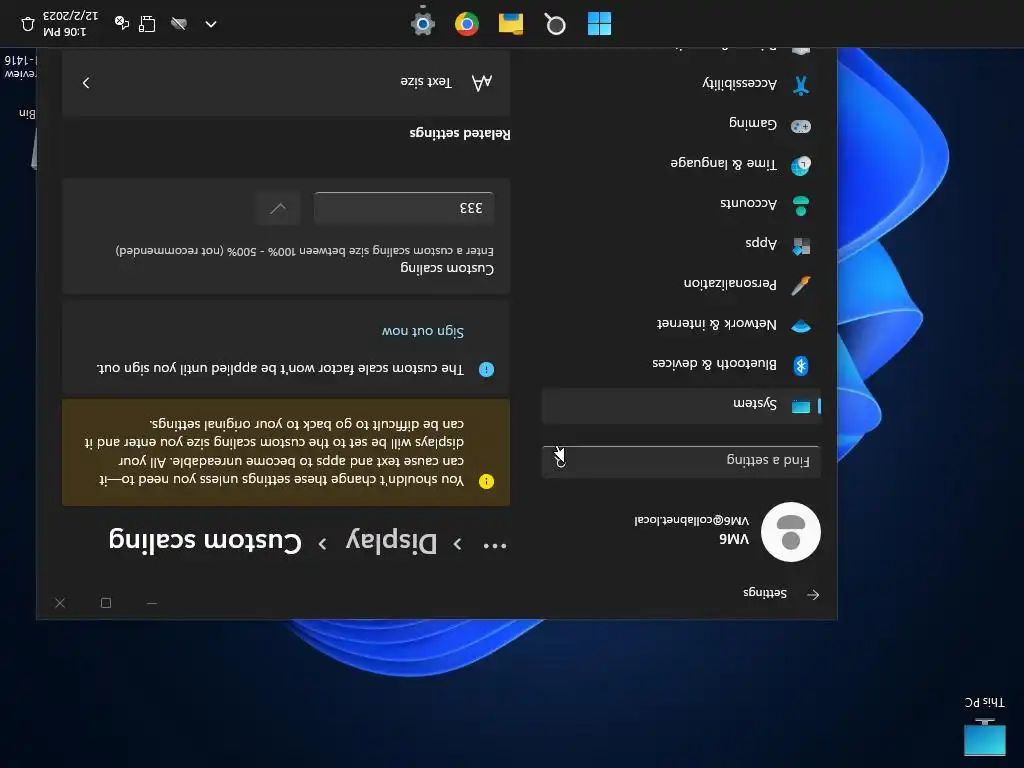Click the Settings gear taskbar icon
Image resolution: width=1024 pixels, height=768 pixels.
coord(423,24)
